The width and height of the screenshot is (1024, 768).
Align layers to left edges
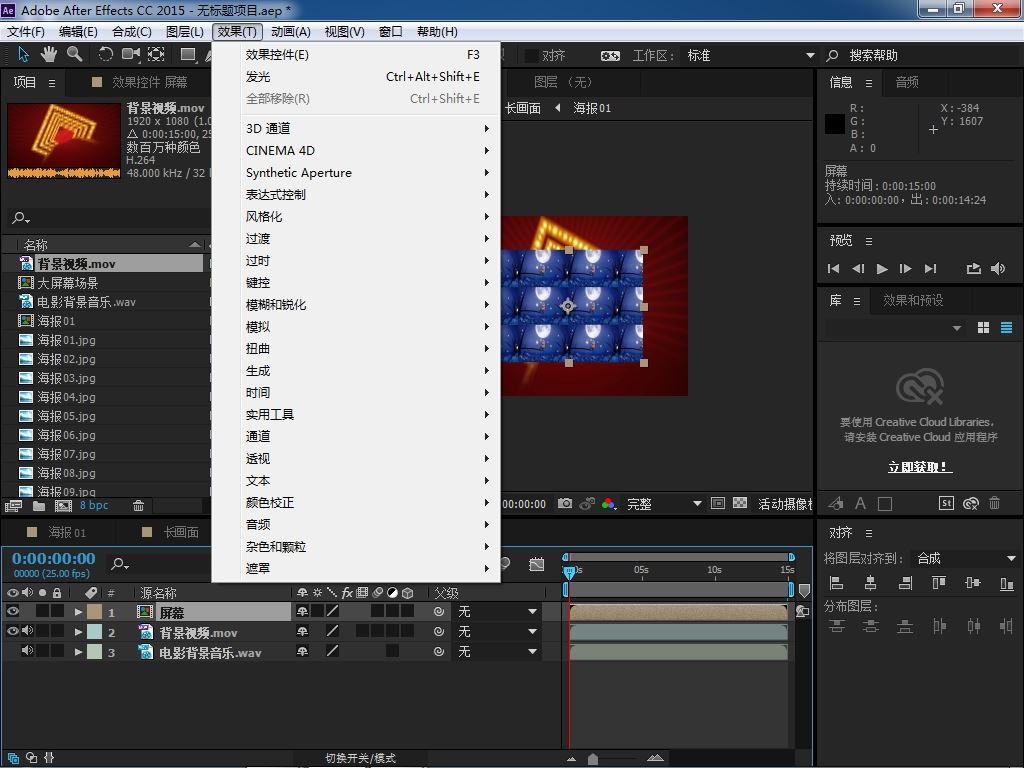[837, 583]
